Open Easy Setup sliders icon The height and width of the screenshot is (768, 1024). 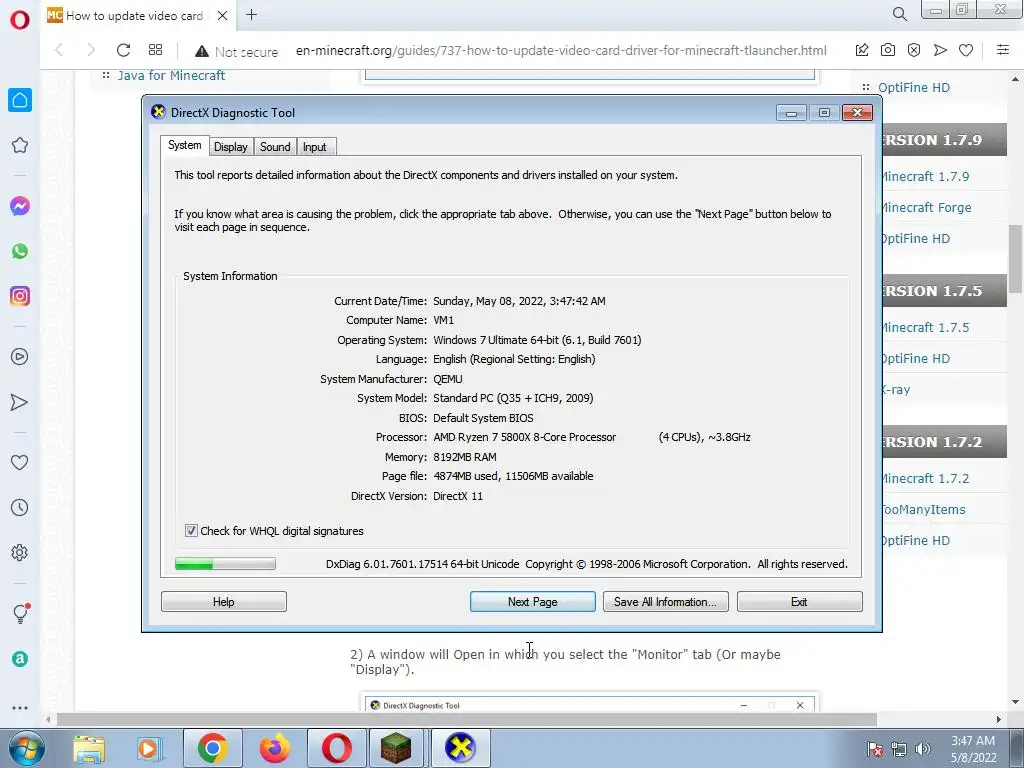click(1003, 50)
